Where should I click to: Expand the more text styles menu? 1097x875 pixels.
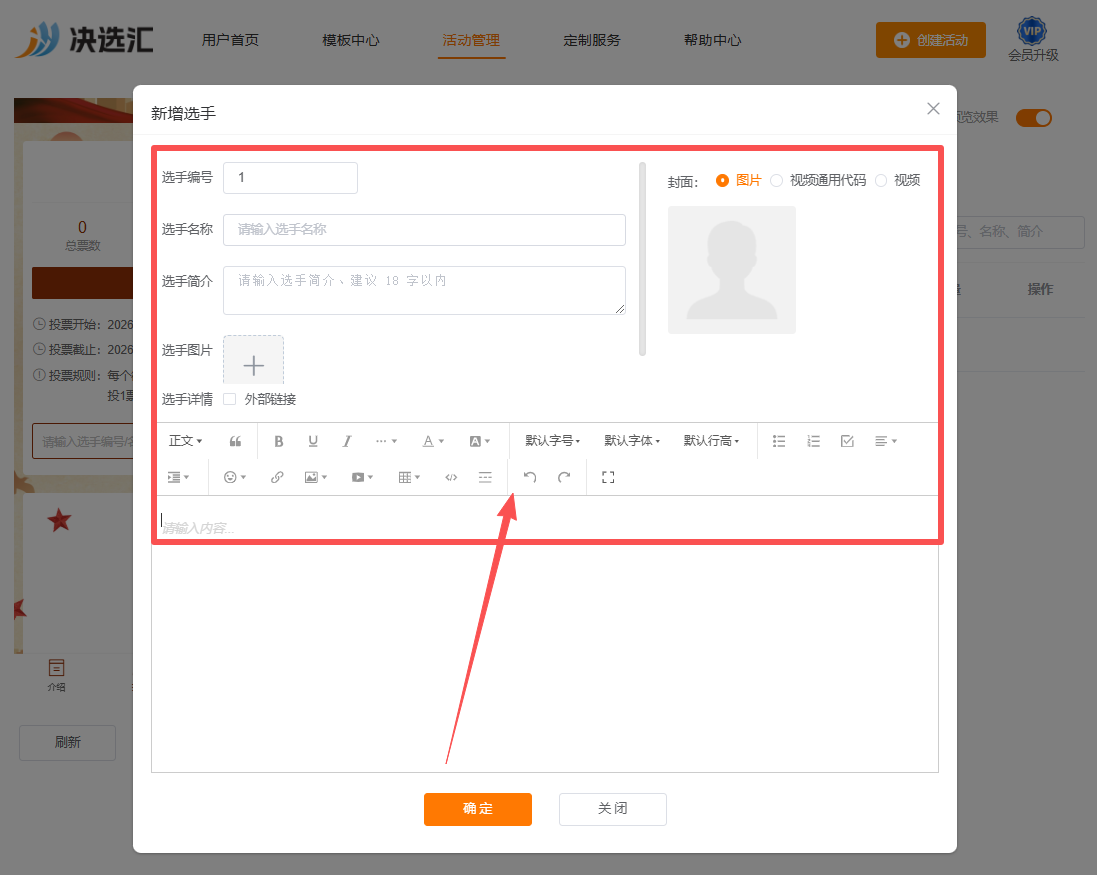[386, 441]
